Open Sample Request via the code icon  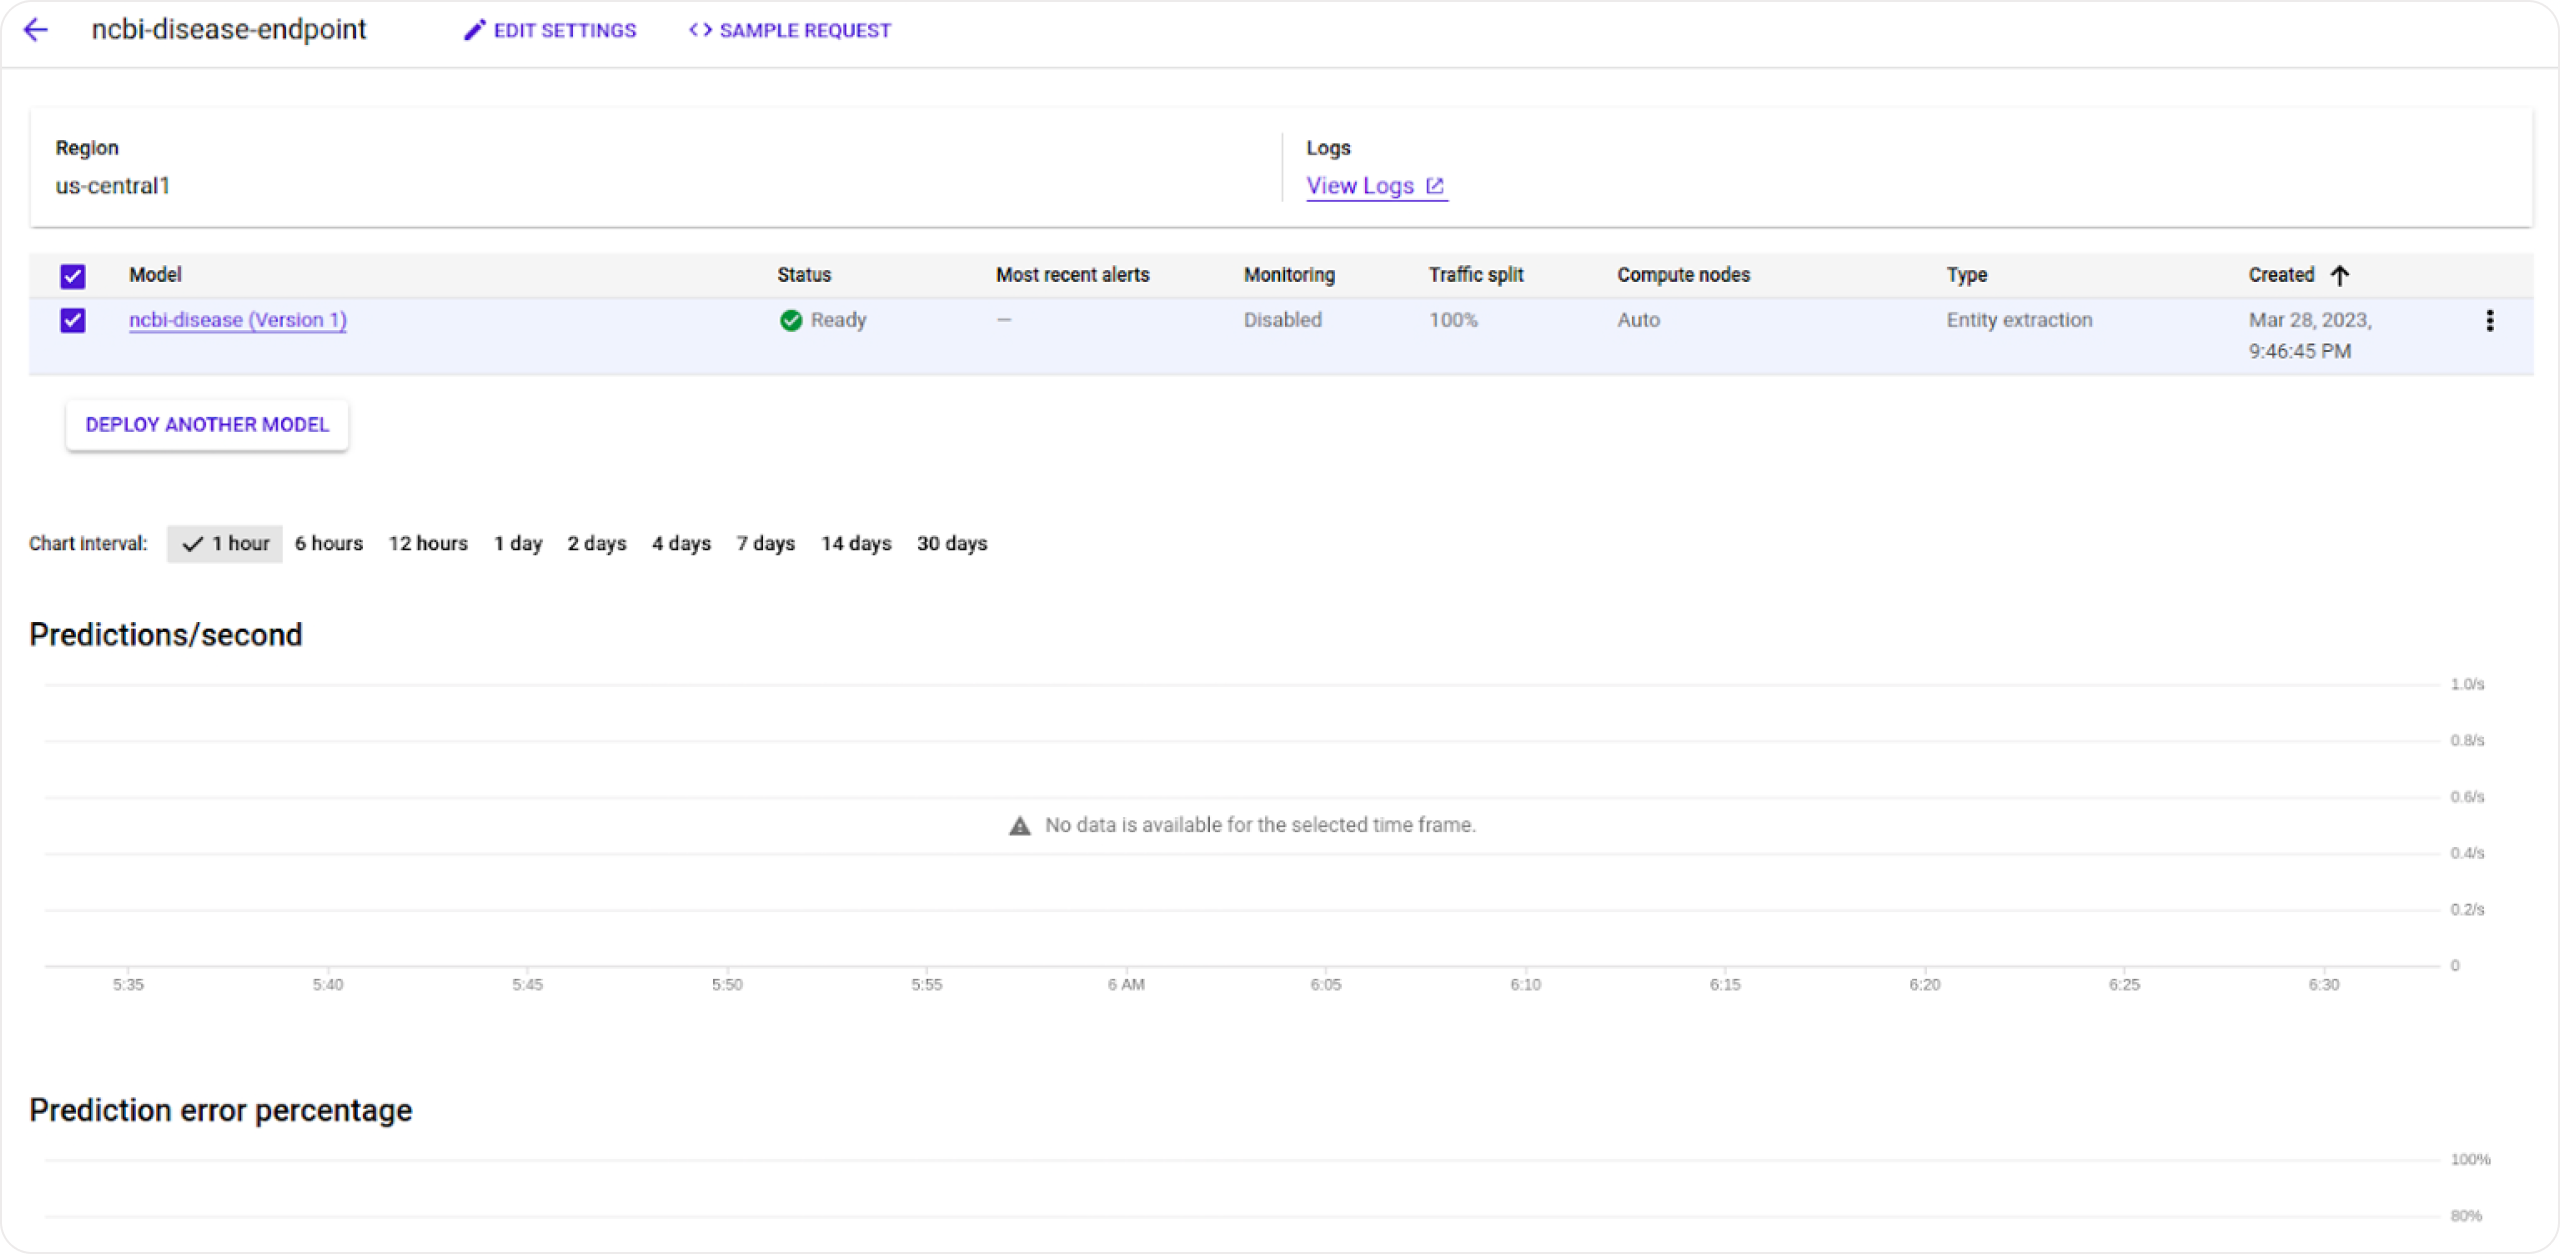(700, 29)
